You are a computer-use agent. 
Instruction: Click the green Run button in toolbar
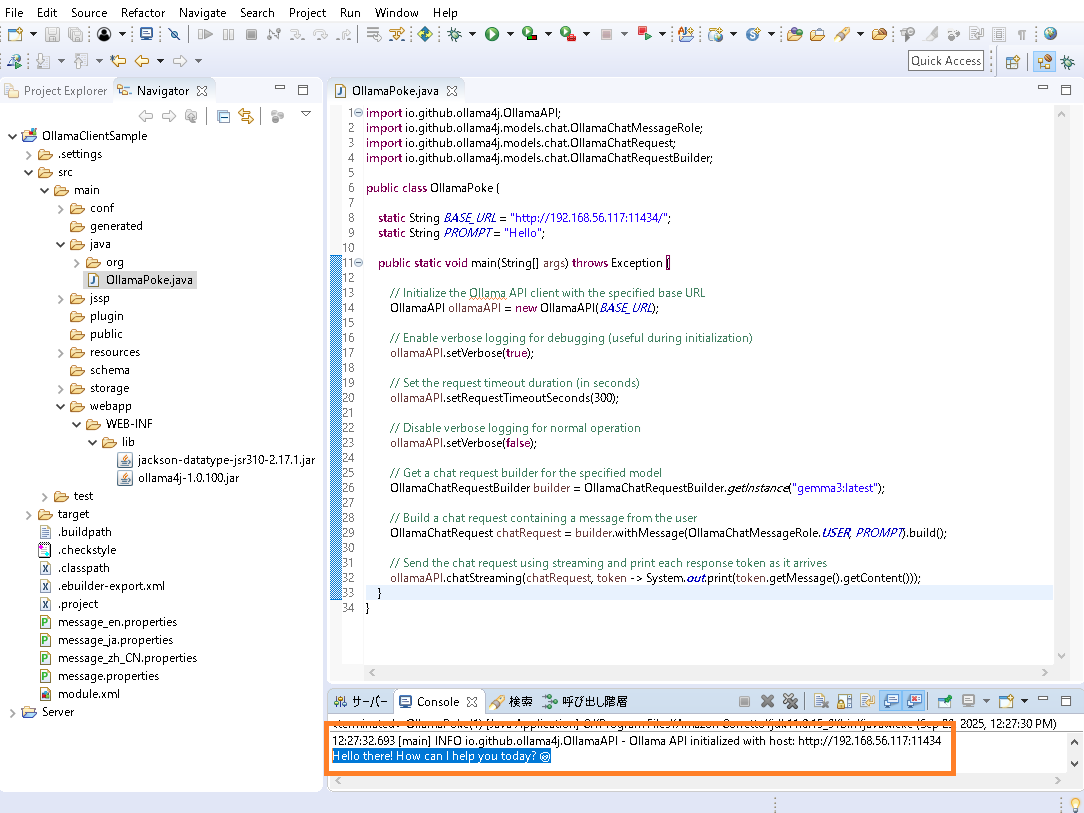tap(492, 34)
